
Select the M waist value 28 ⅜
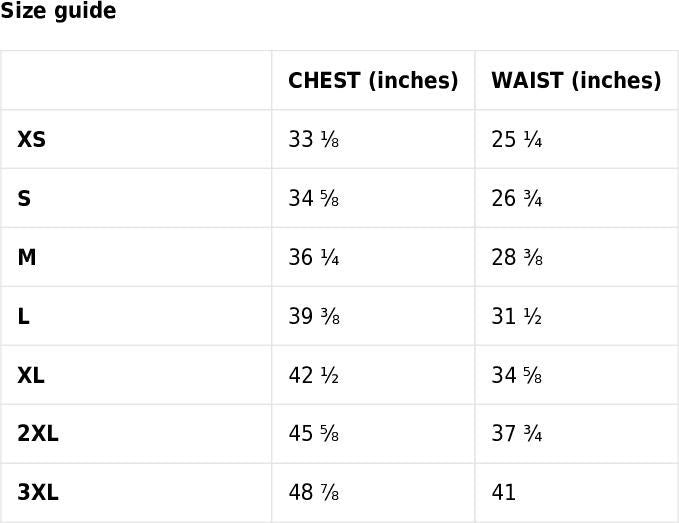point(517,258)
